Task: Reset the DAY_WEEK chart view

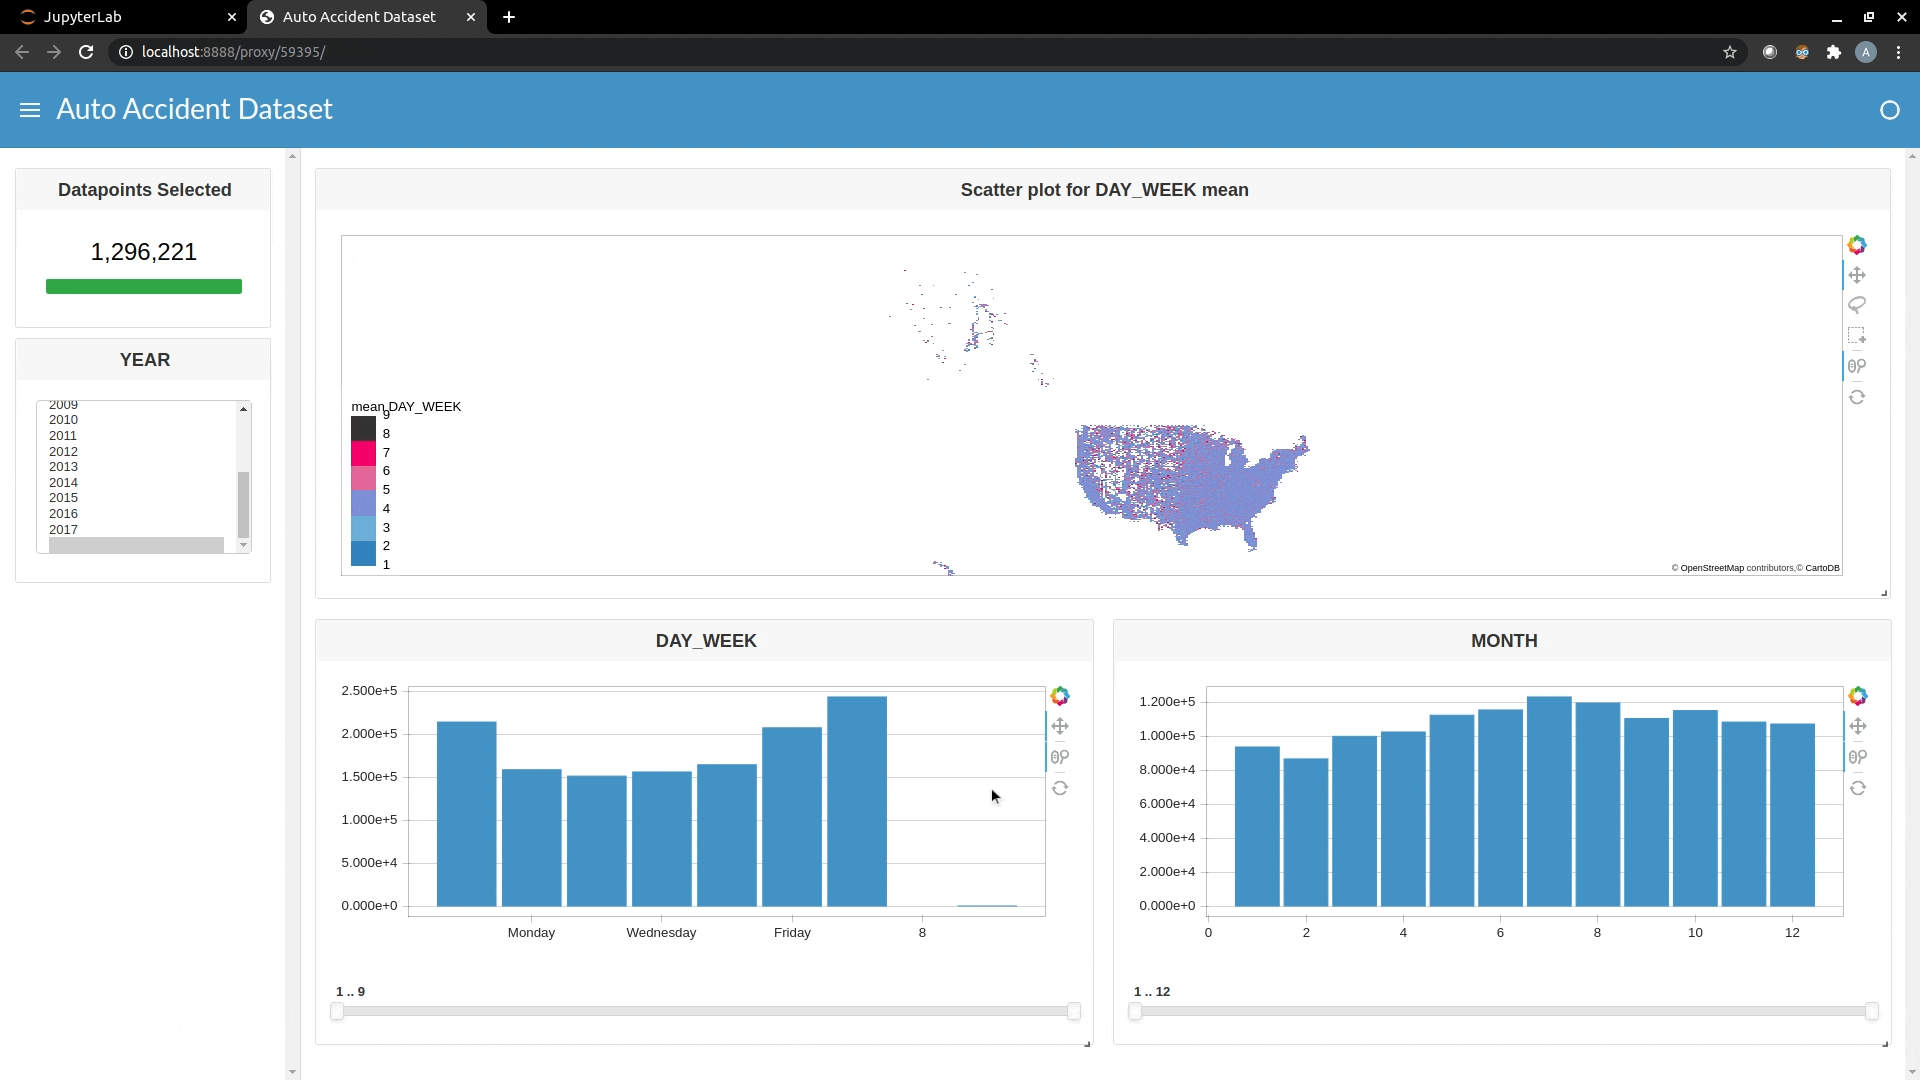Action: click(1060, 788)
